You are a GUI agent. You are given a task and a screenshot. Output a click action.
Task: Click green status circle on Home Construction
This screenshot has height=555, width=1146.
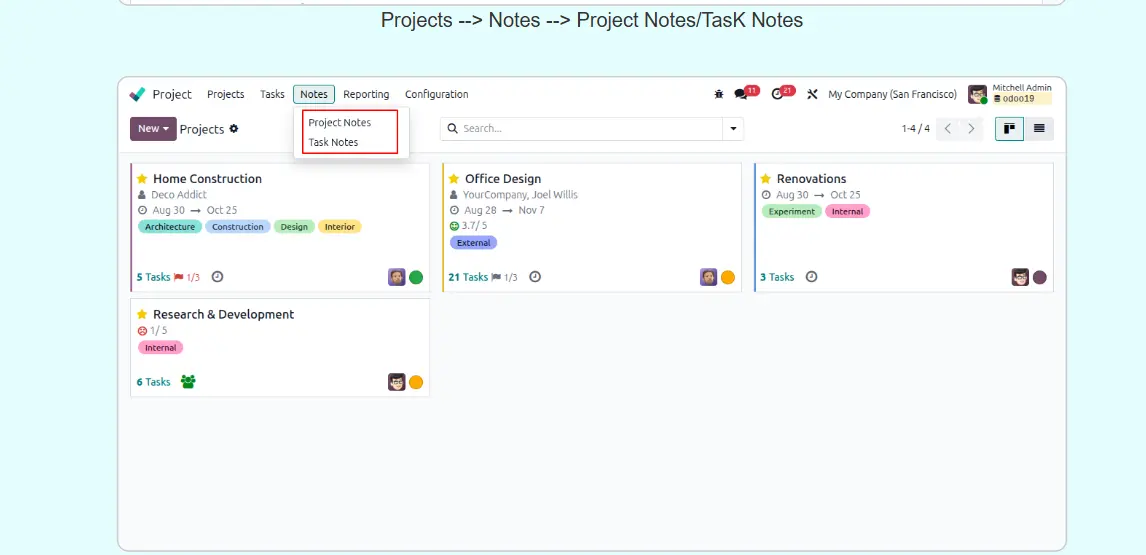click(416, 277)
